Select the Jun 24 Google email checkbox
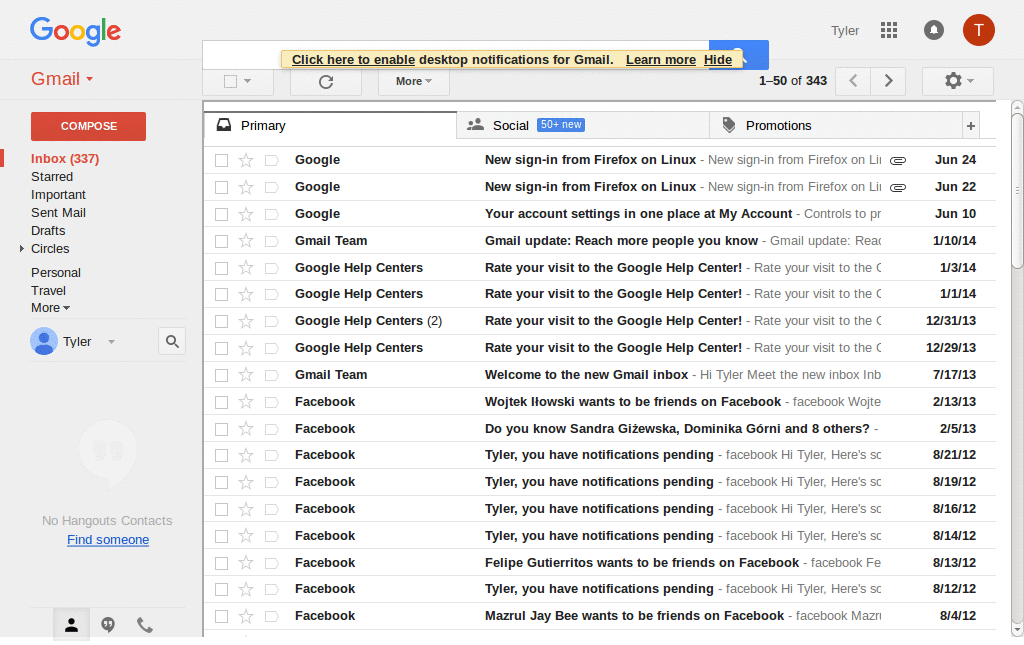This screenshot has height=645, width=1024. pyautogui.click(x=221, y=161)
